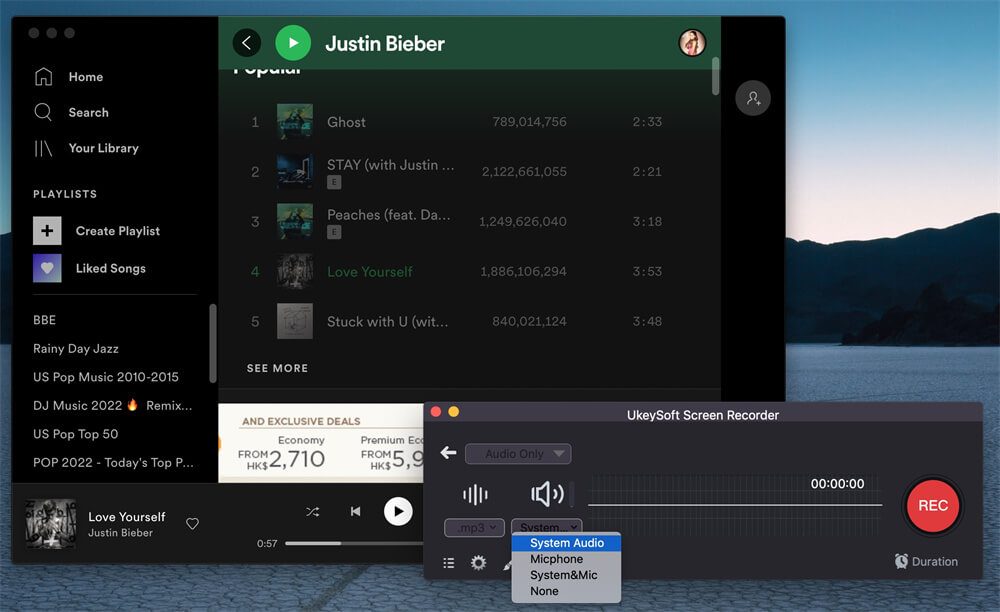
Task: Open the .mp3 format dropdown
Action: (x=474, y=528)
